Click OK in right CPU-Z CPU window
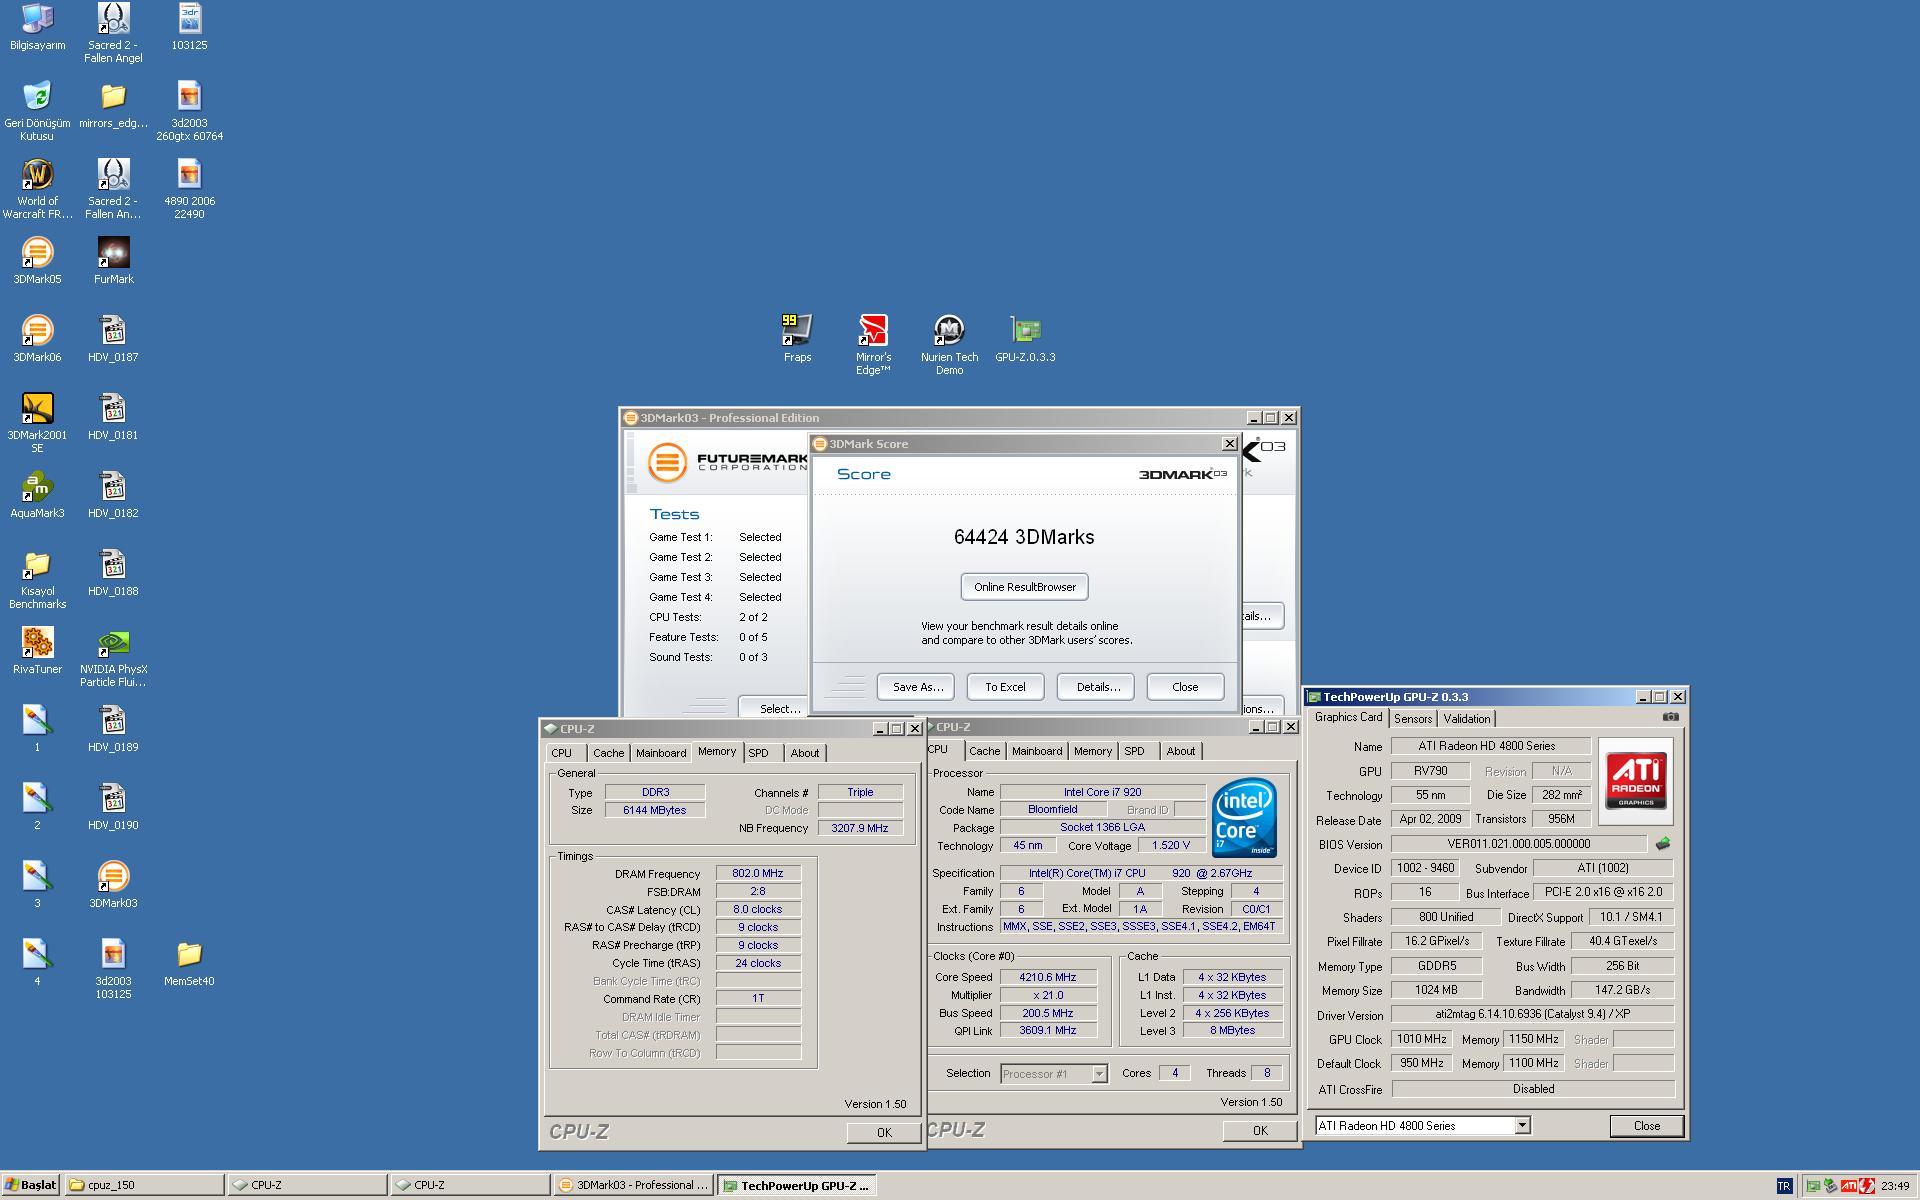Screen dimensions: 1920x1200 [x=1260, y=1131]
